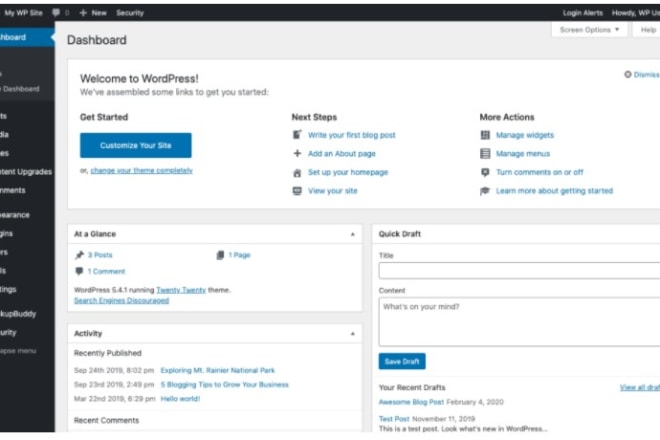Open Security in the admin bar
The width and height of the screenshot is (660, 440).
click(x=130, y=13)
